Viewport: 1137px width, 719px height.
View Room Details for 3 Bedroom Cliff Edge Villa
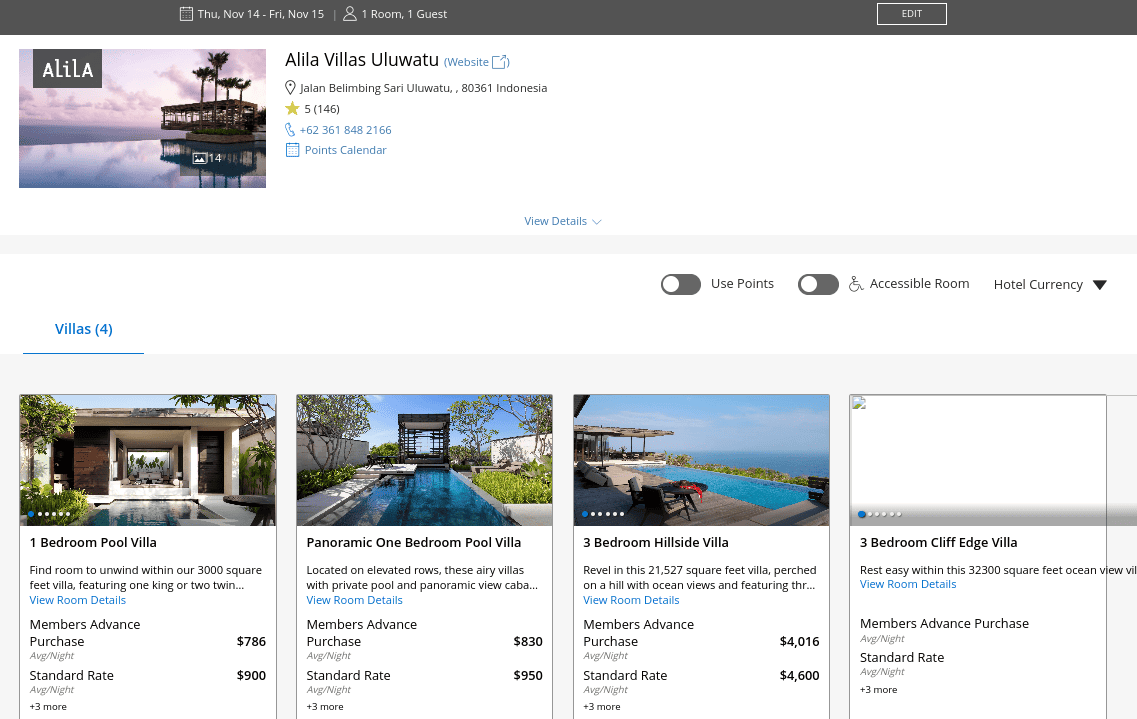tap(908, 584)
